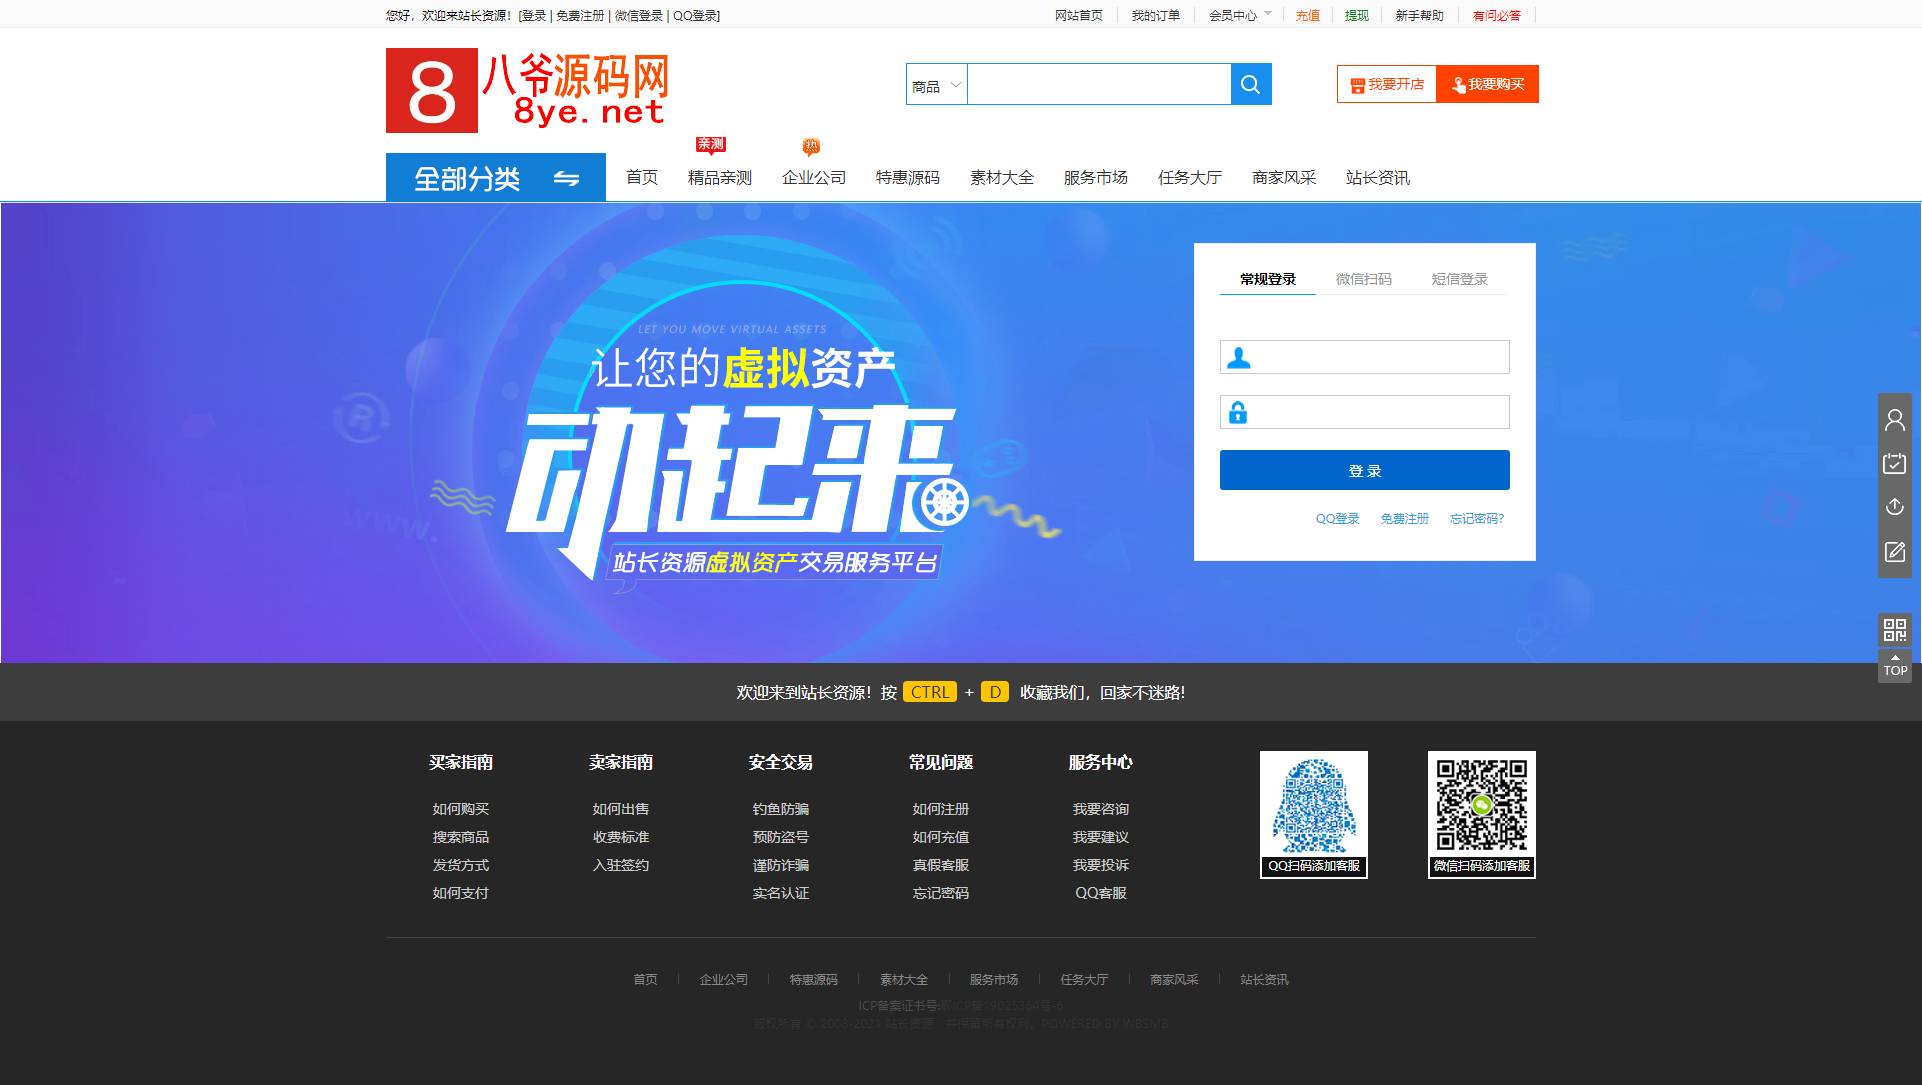
Task: Click the 钓鱼防骗 footer link
Action: click(781, 809)
